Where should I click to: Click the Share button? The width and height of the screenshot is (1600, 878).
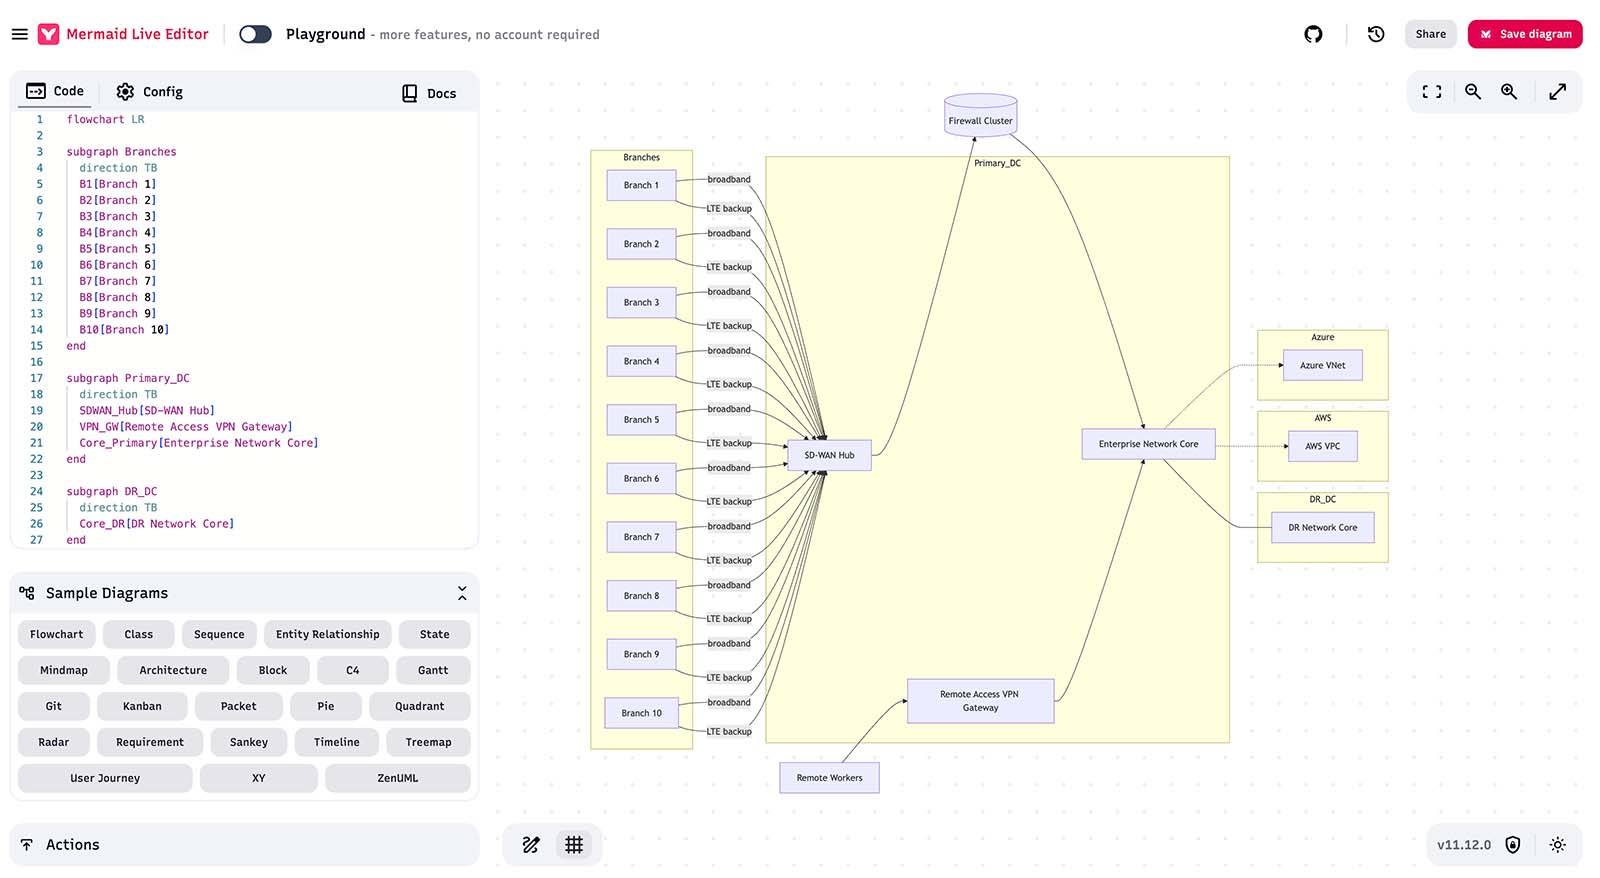pos(1430,34)
